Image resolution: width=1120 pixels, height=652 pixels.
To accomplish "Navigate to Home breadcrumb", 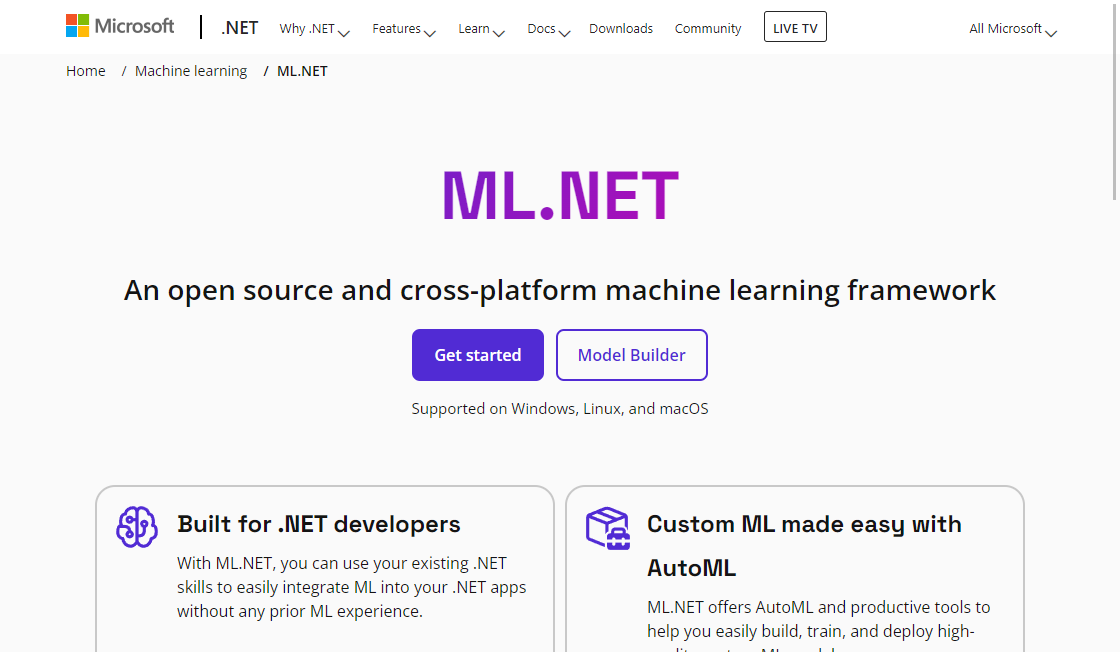I will (x=86, y=71).
